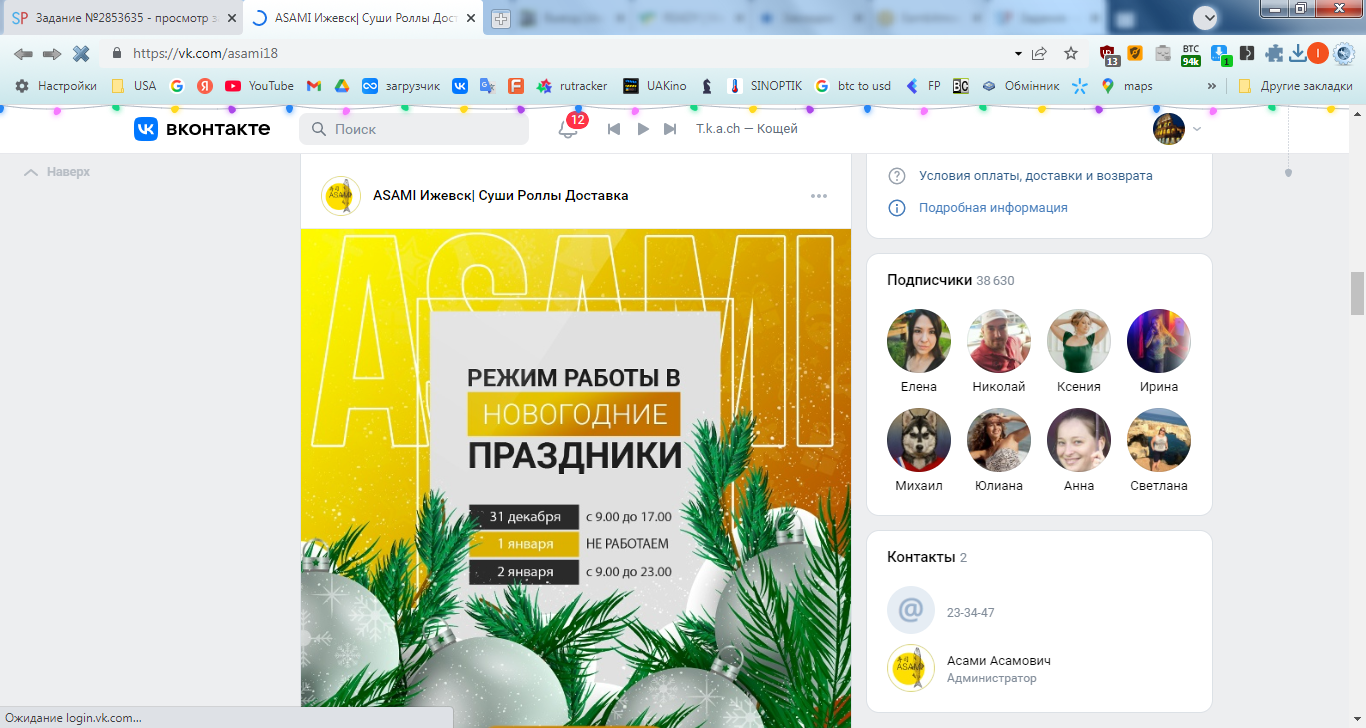Open the Обмінник bookmark
Image resolution: width=1366 pixels, height=728 pixels.
point(1020,86)
